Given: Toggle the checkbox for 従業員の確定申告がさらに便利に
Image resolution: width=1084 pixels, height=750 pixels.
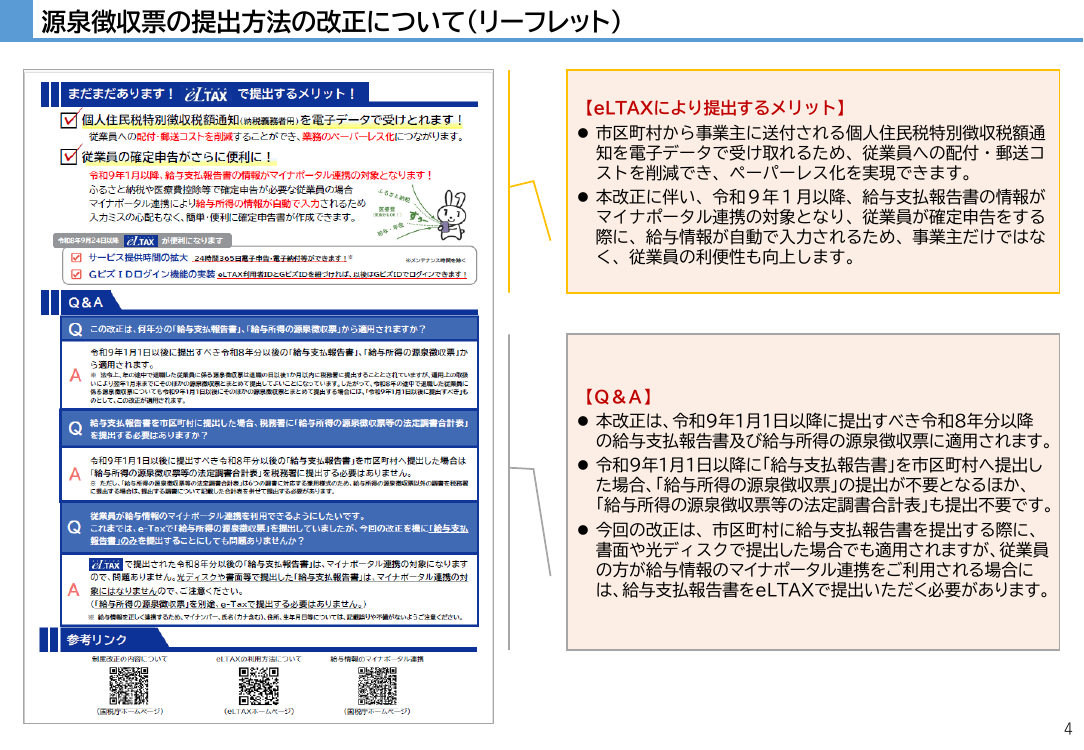Looking at the screenshot, I should pos(68,156).
